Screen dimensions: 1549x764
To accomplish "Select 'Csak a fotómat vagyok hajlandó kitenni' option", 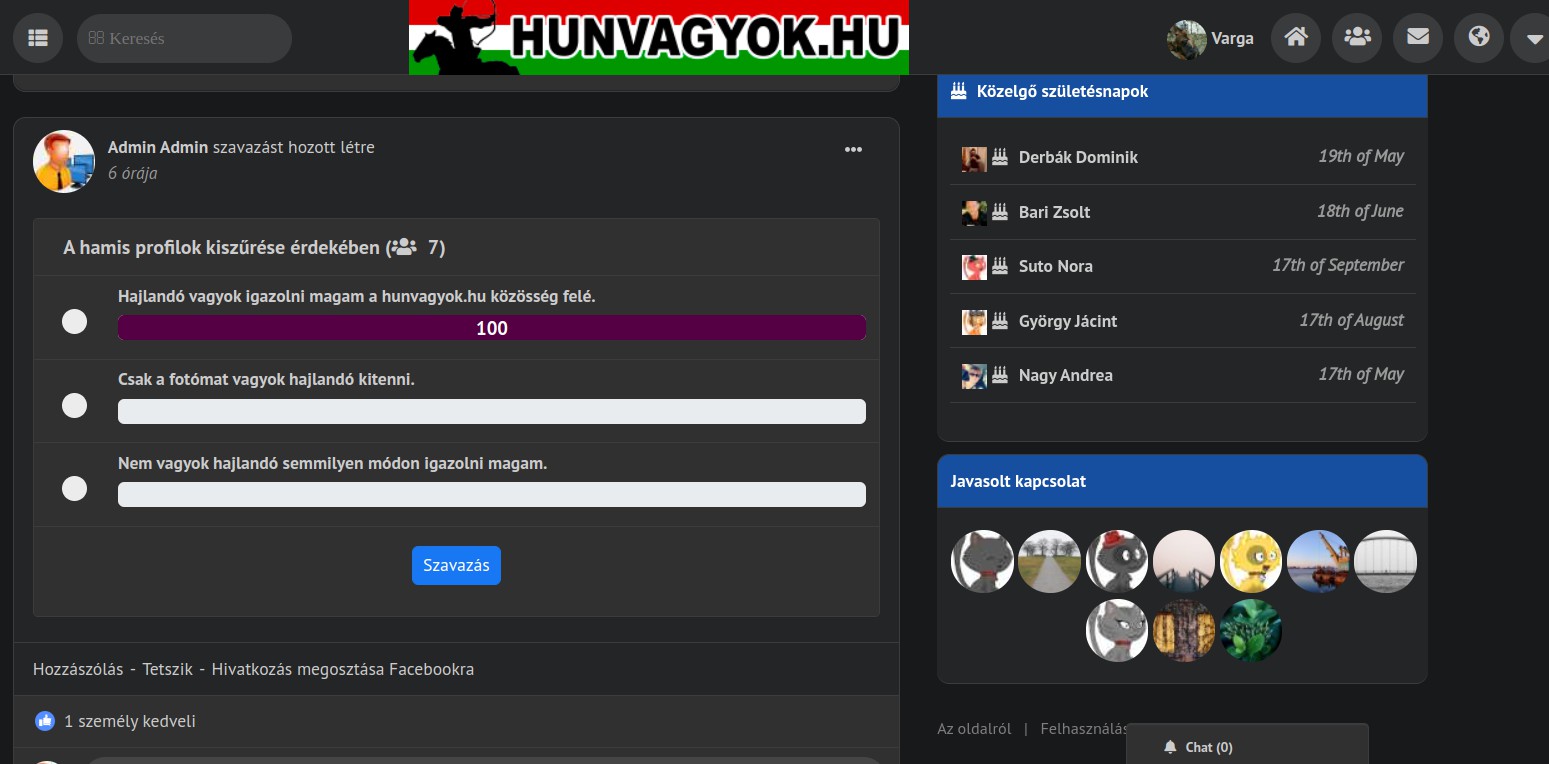I will tap(75, 406).
